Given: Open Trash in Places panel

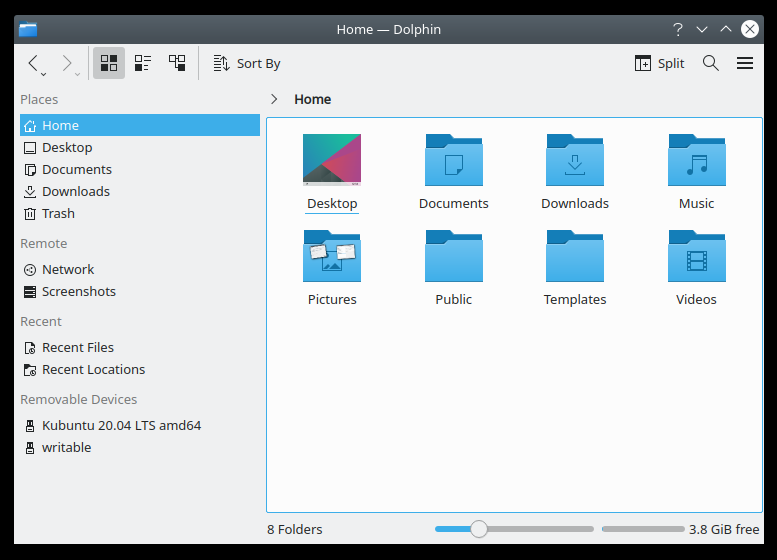Looking at the screenshot, I should click(58, 213).
